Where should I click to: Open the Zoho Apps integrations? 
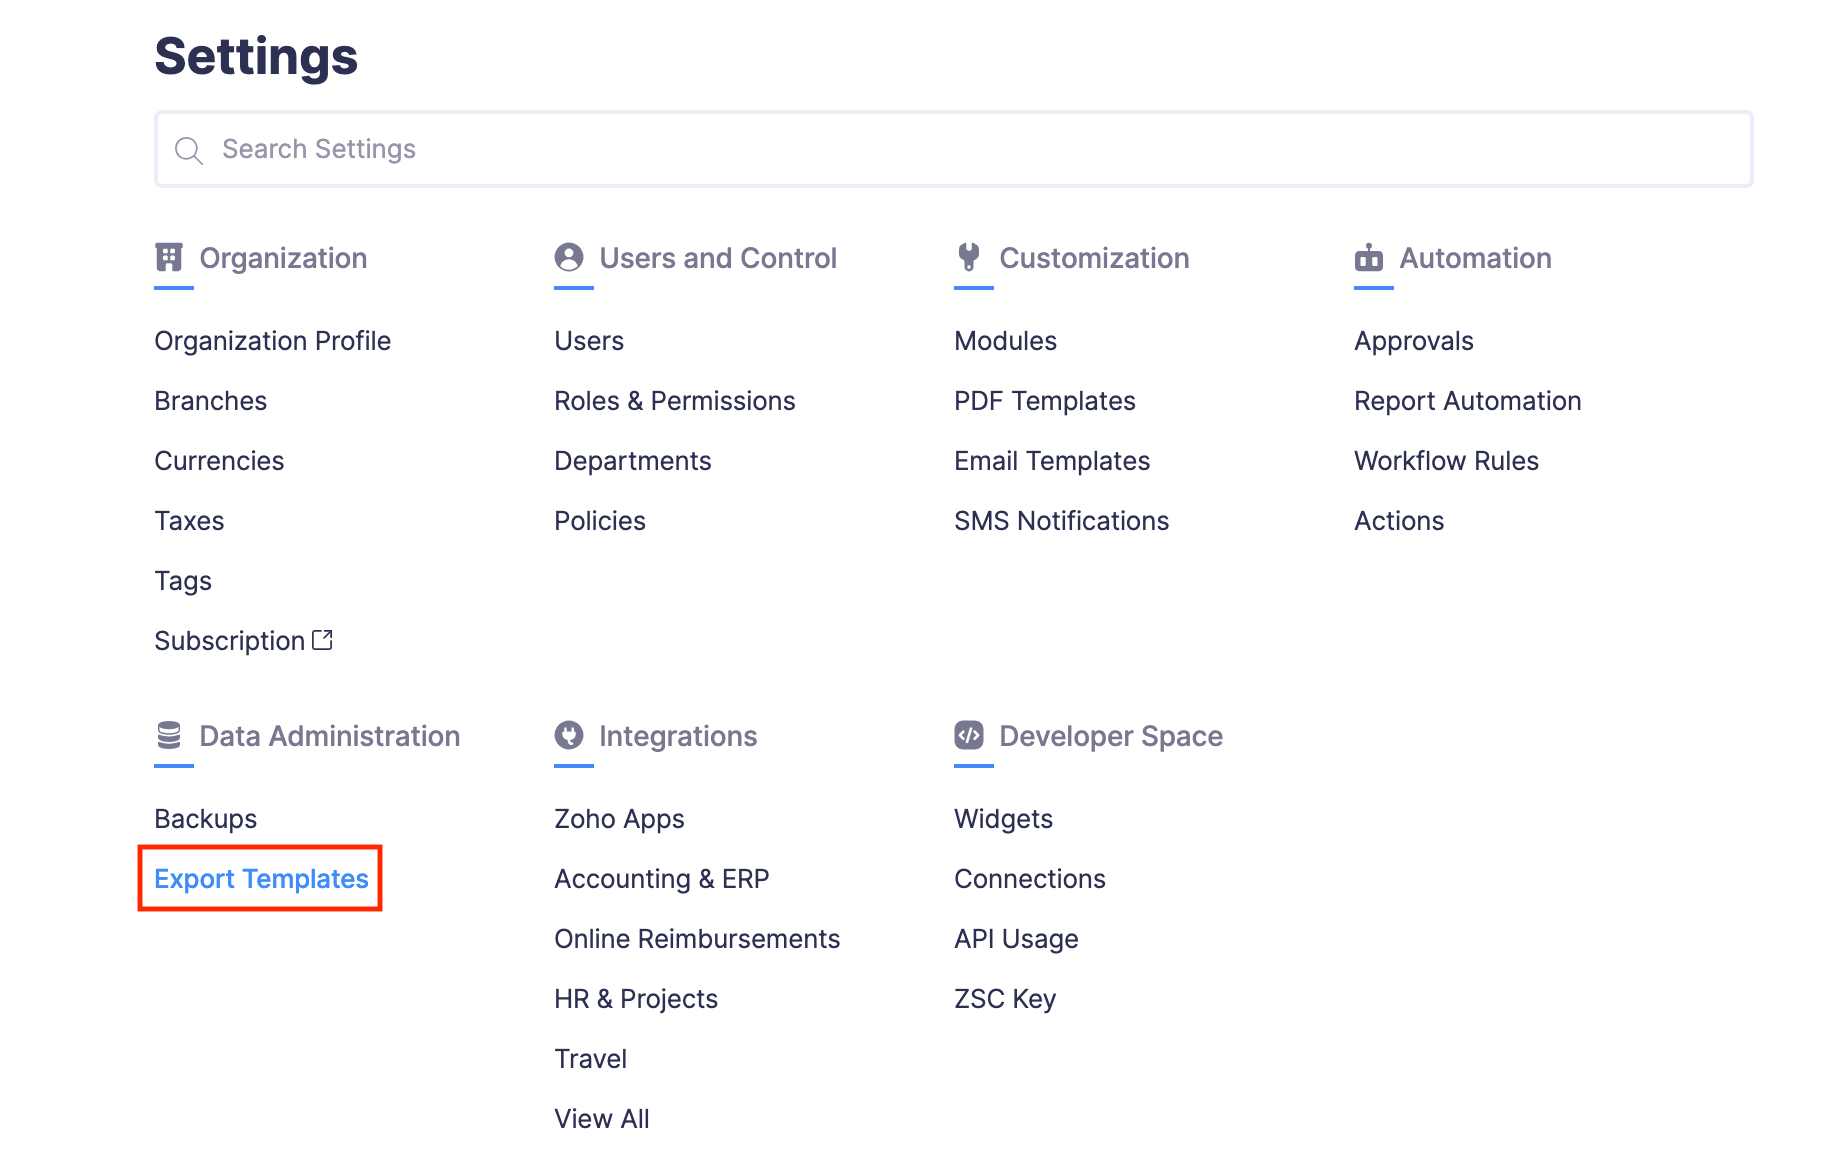[618, 818]
